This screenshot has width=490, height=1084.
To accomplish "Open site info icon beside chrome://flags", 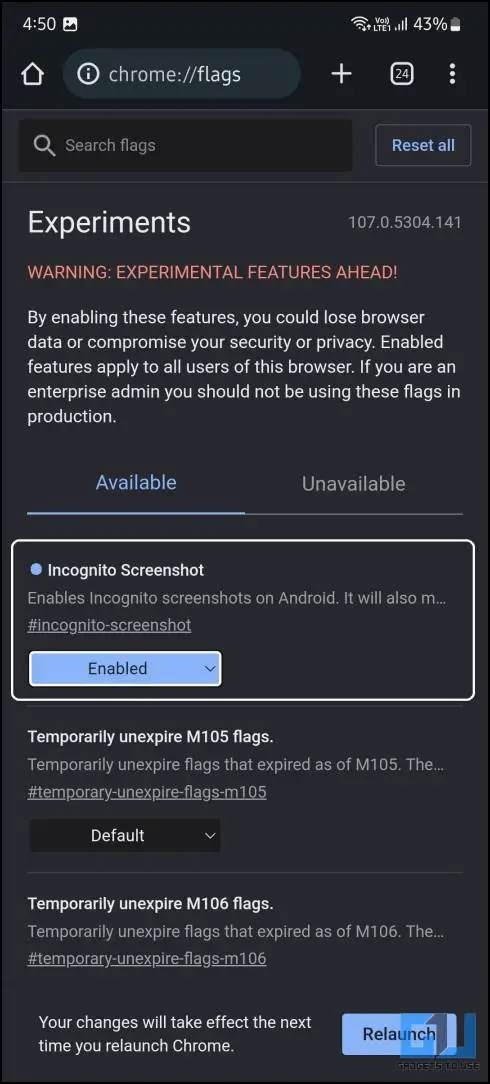I will pyautogui.click(x=88, y=74).
